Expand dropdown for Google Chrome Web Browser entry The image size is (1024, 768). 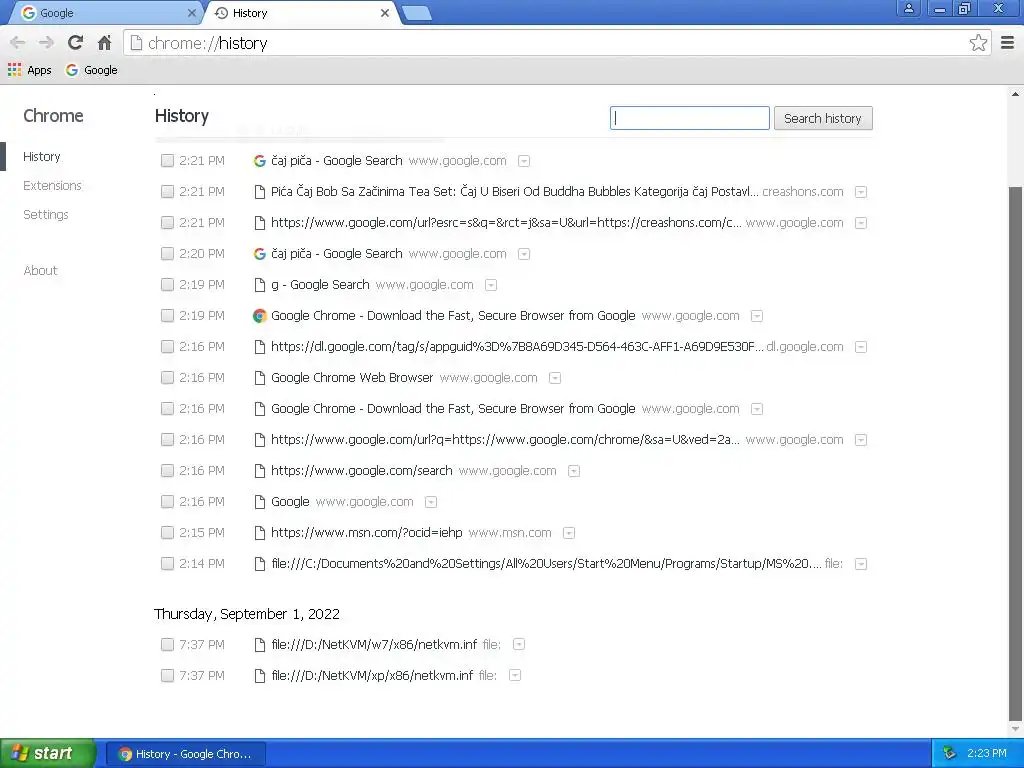point(554,378)
